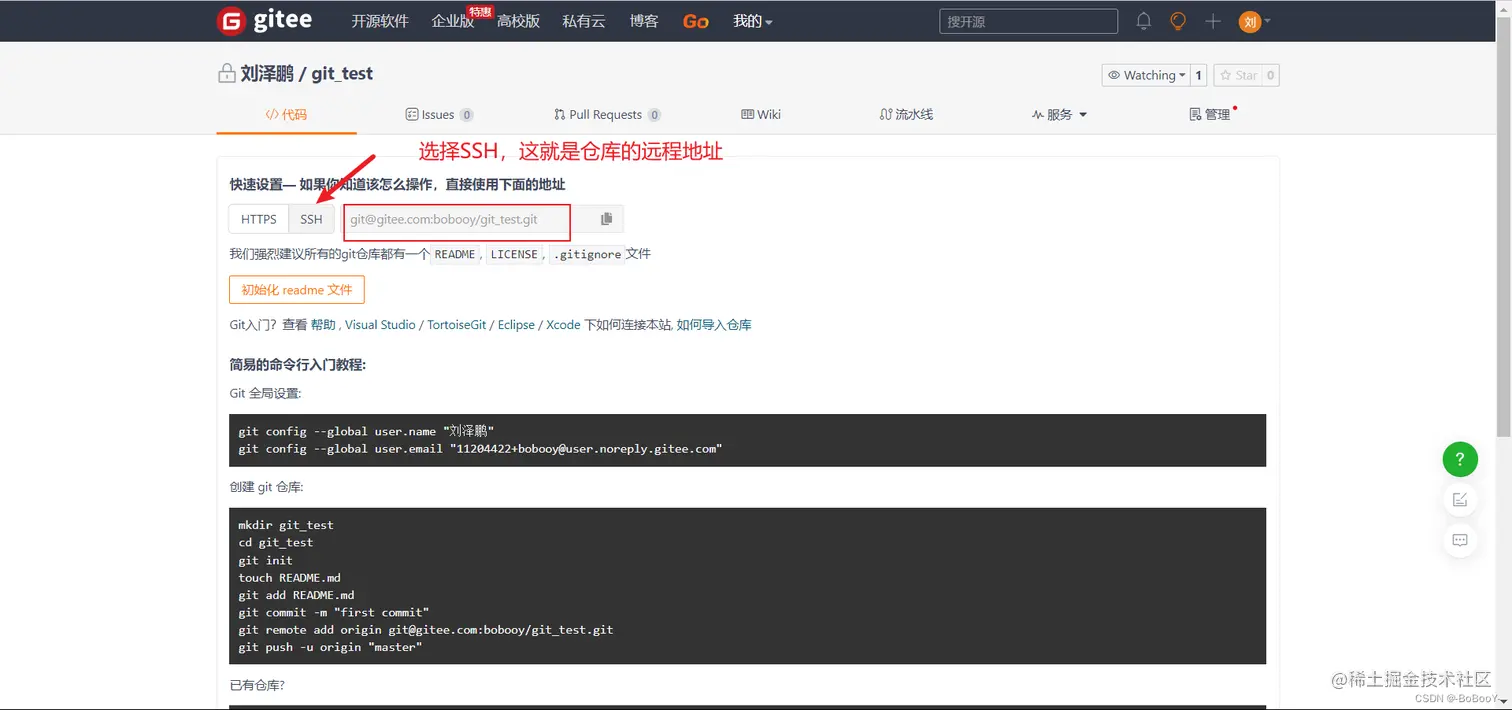
Task: Click the feedback edit icon on the right
Action: [1459, 500]
